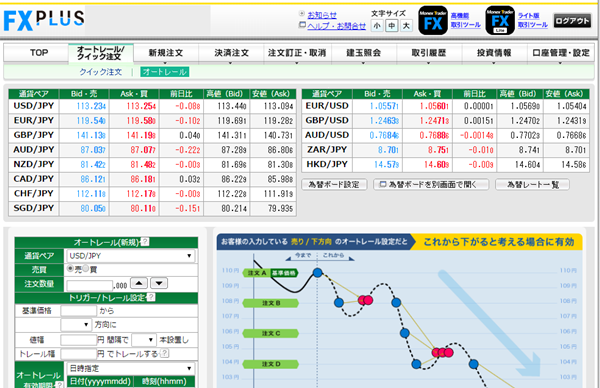Open the Monex Trader FX Lite icon
This screenshot has width=600, height=388.
pyautogui.click(x=500, y=21)
